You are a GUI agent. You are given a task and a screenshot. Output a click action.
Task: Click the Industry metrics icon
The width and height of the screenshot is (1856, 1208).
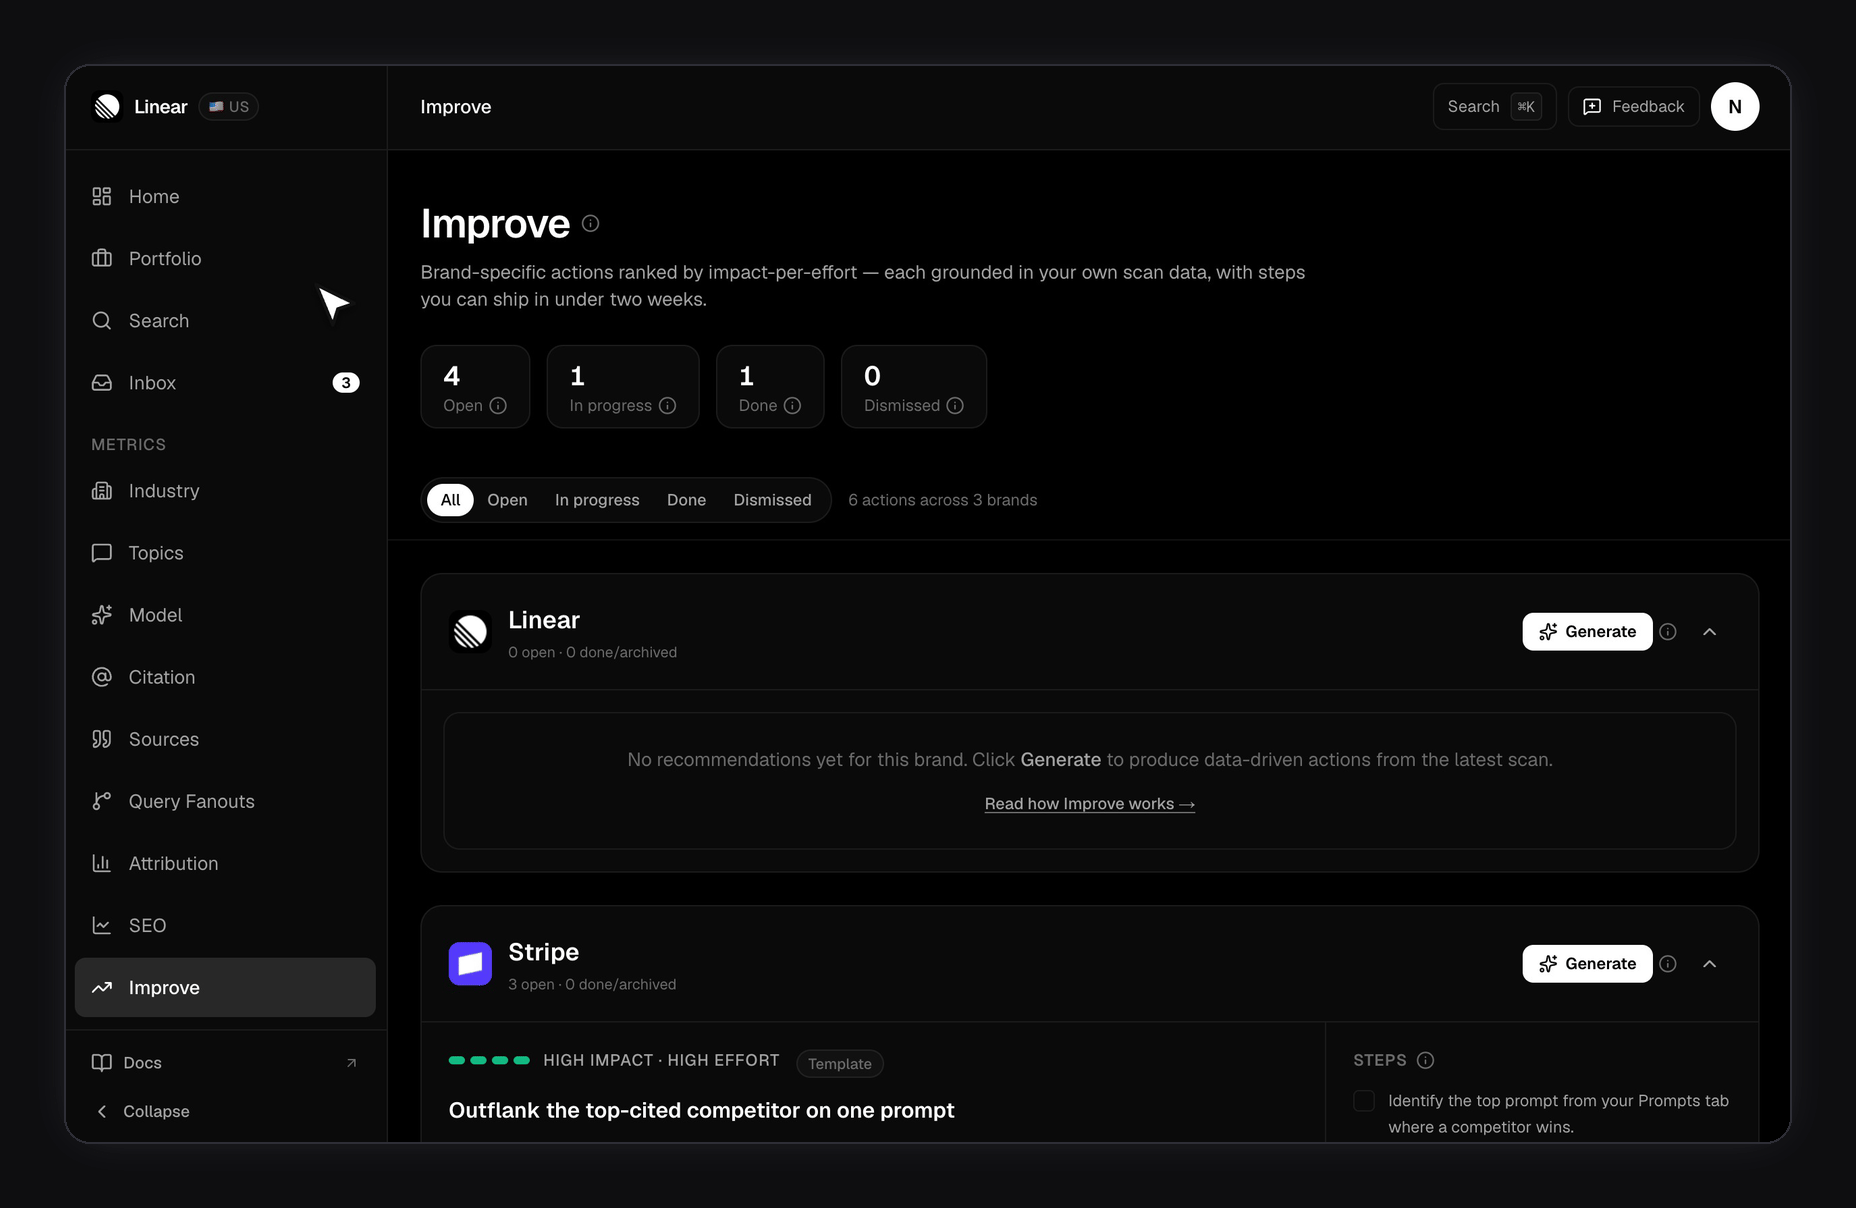(102, 491)
